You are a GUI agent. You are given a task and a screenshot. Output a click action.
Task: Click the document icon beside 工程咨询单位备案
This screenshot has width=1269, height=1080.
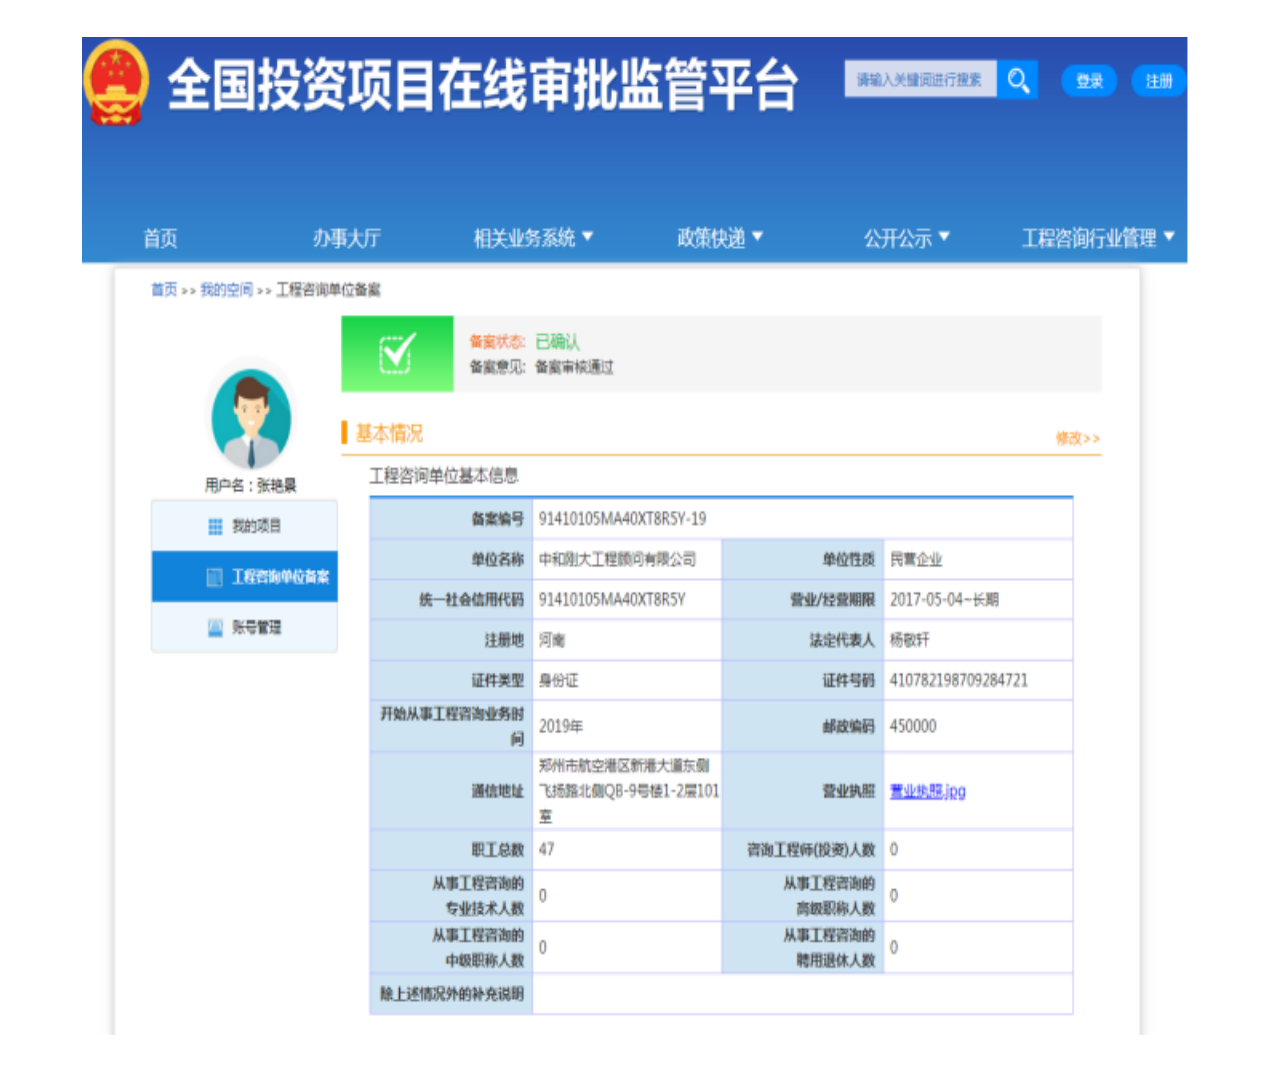[x=214, y=577]
